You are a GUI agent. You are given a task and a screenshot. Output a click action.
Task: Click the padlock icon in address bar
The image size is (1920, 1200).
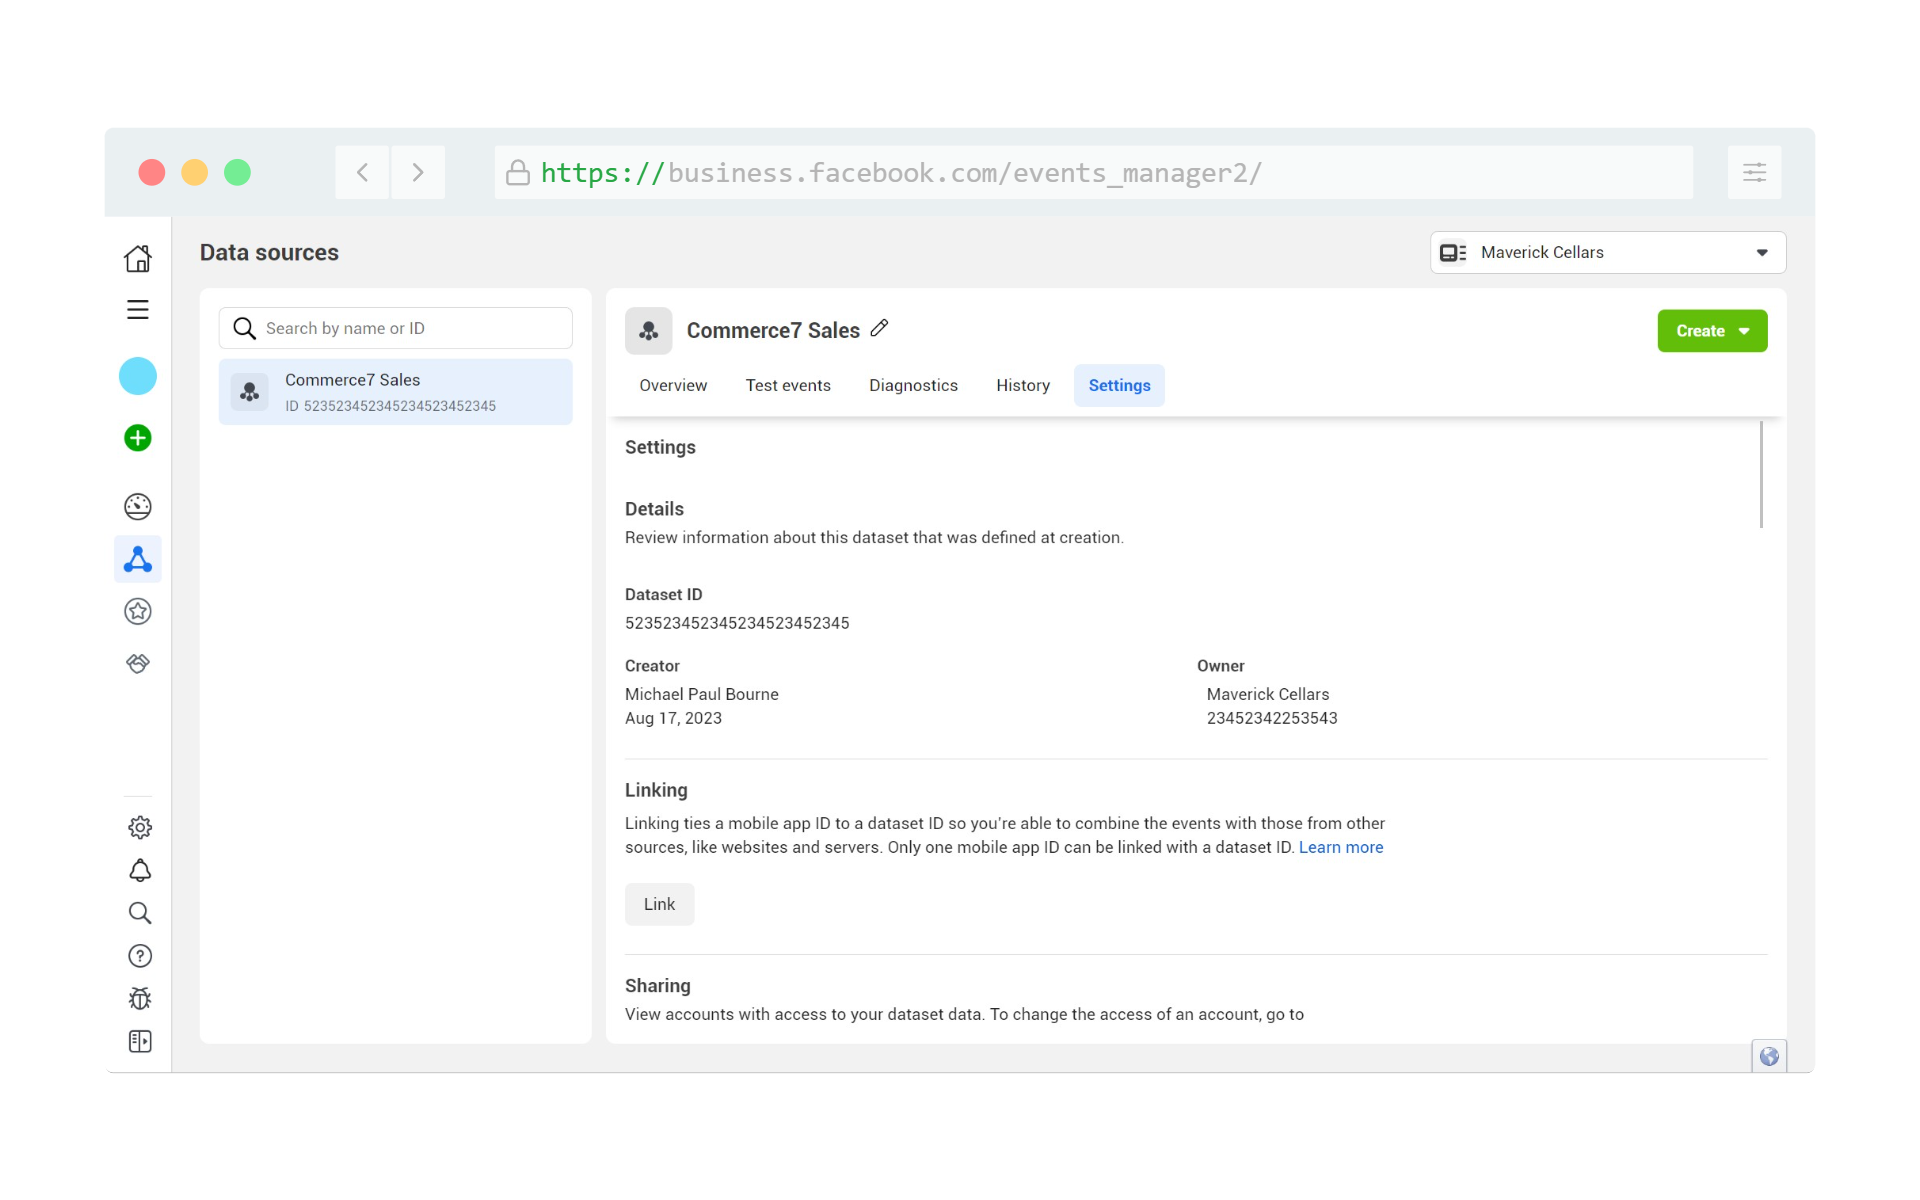[x=518, y=172]
